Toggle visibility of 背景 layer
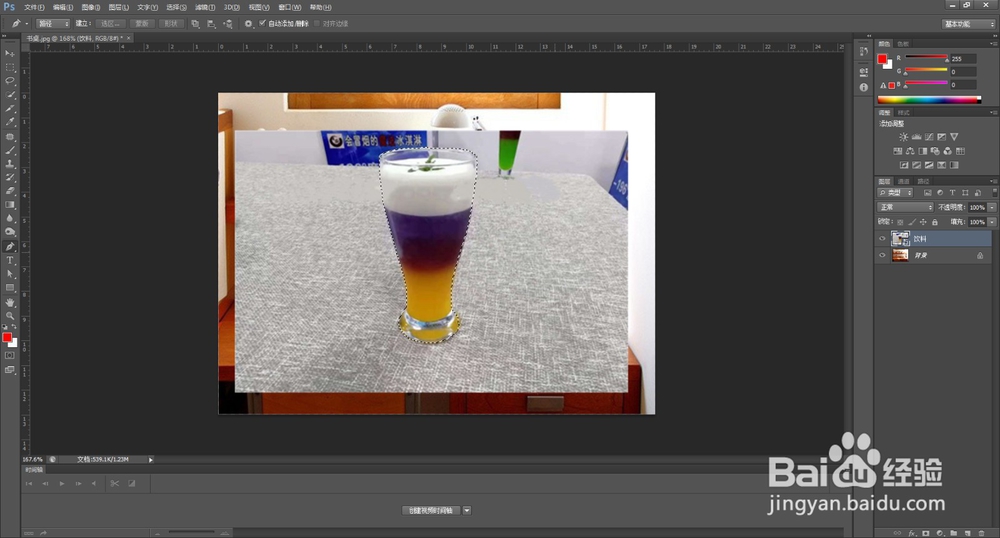The width and height of the screenshot is (1000, 538). click(882, 255)
